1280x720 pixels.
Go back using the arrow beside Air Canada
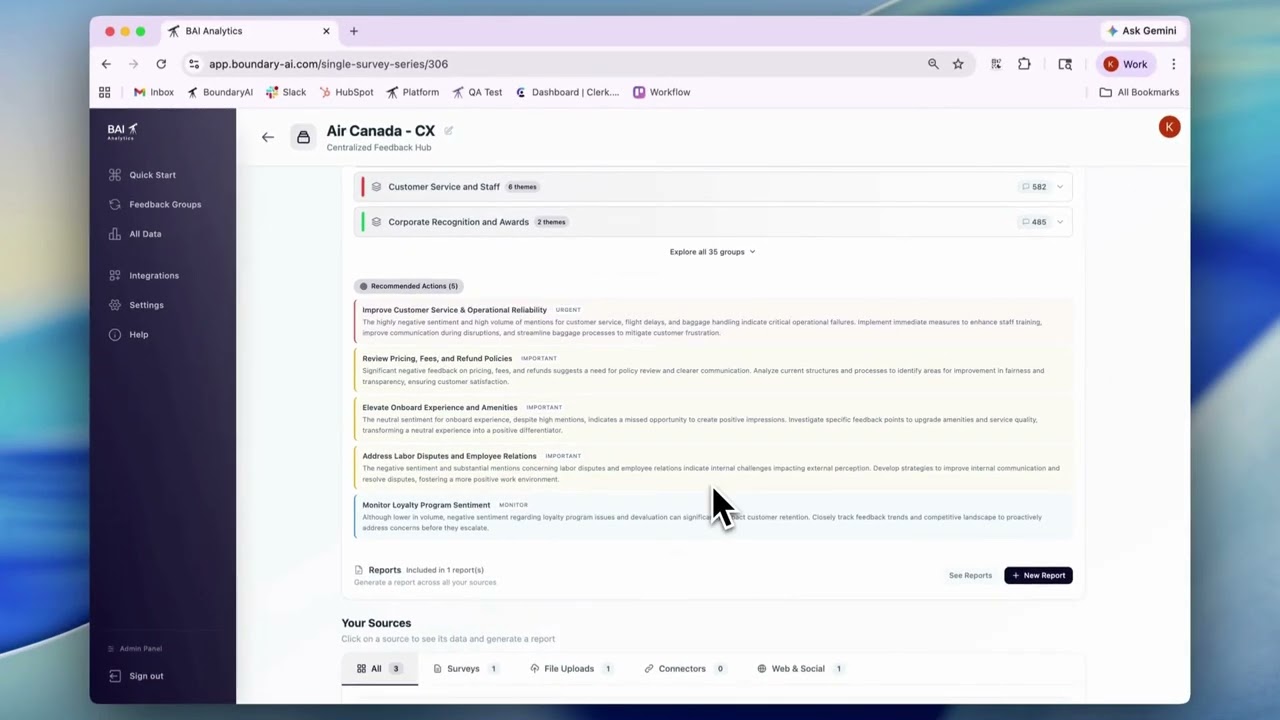coord(267,137)
